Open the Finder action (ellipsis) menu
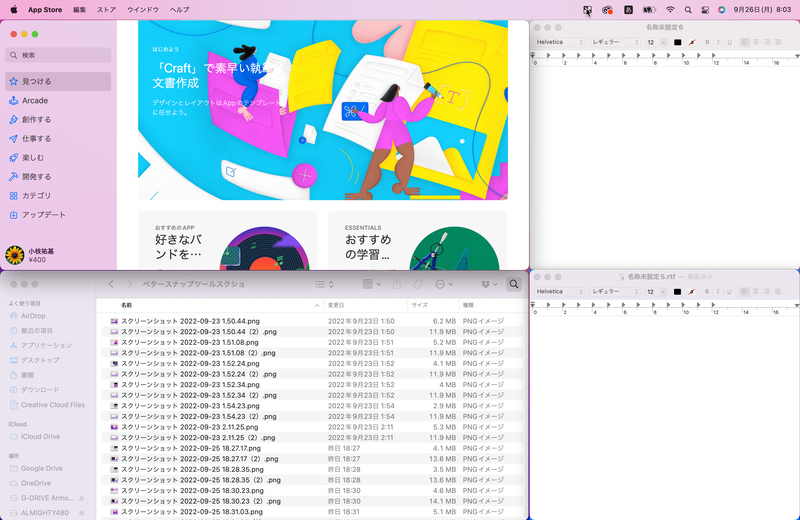Image resolution: width=800 pixels, height=520 pixels. (x=444, y=284)
